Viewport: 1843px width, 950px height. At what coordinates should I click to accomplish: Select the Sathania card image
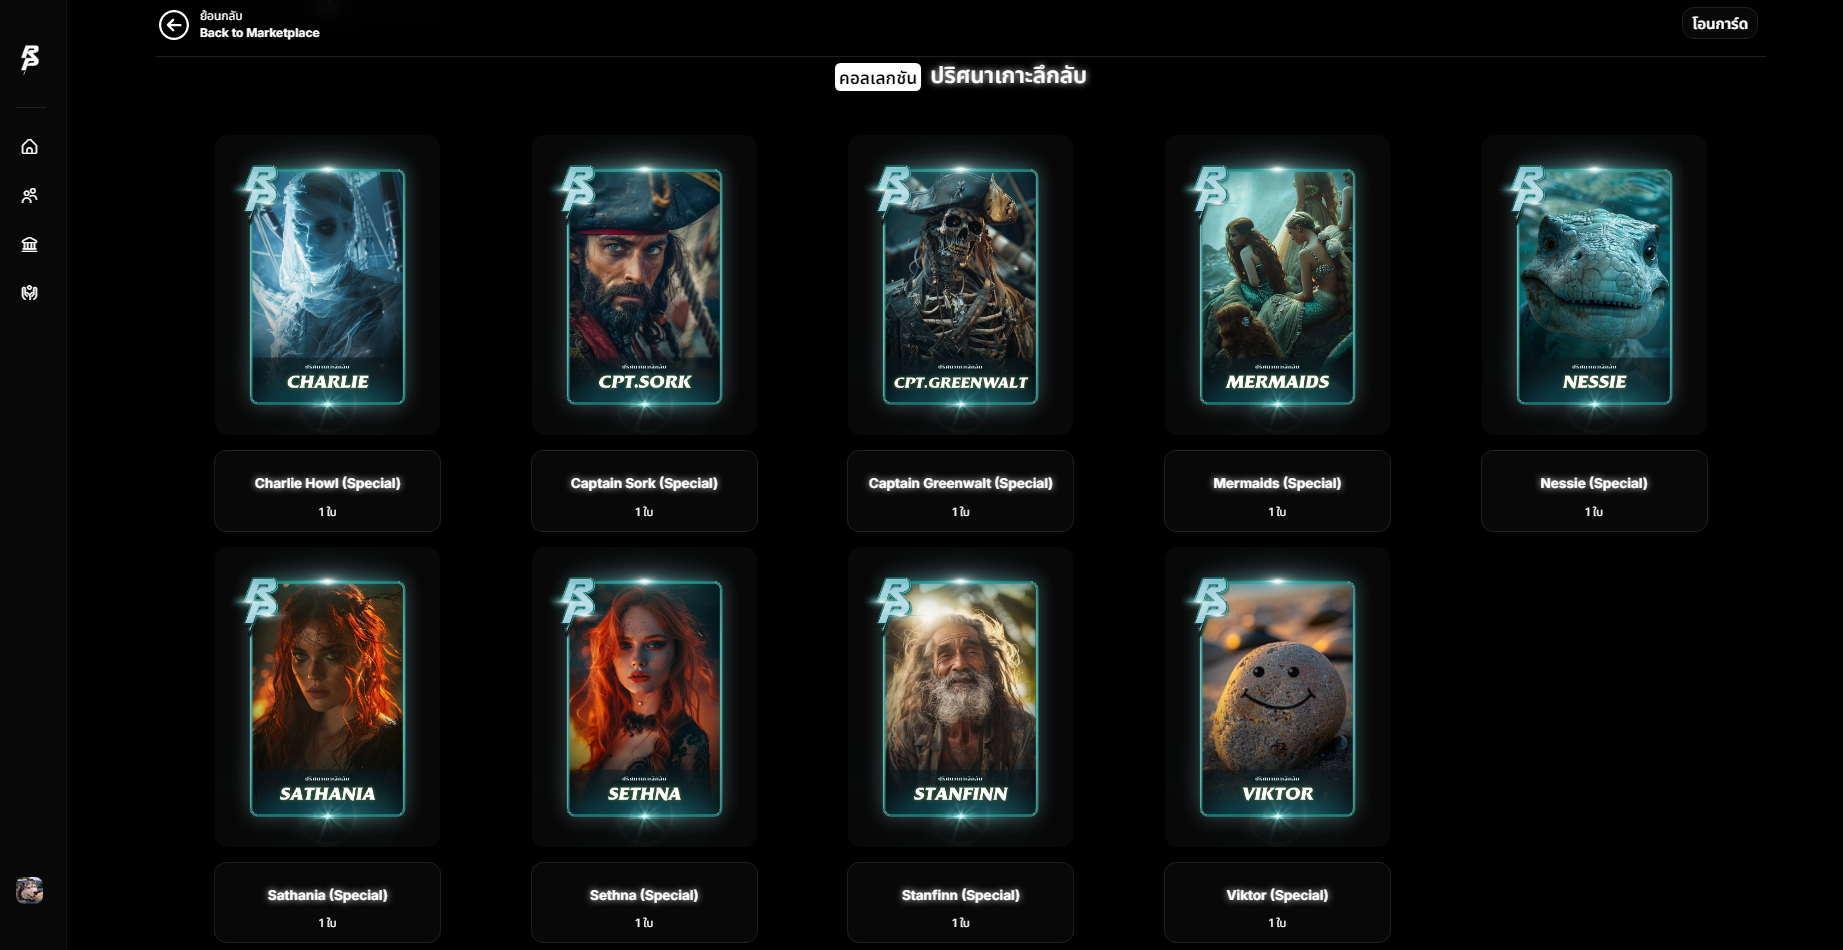coord(327,697)
